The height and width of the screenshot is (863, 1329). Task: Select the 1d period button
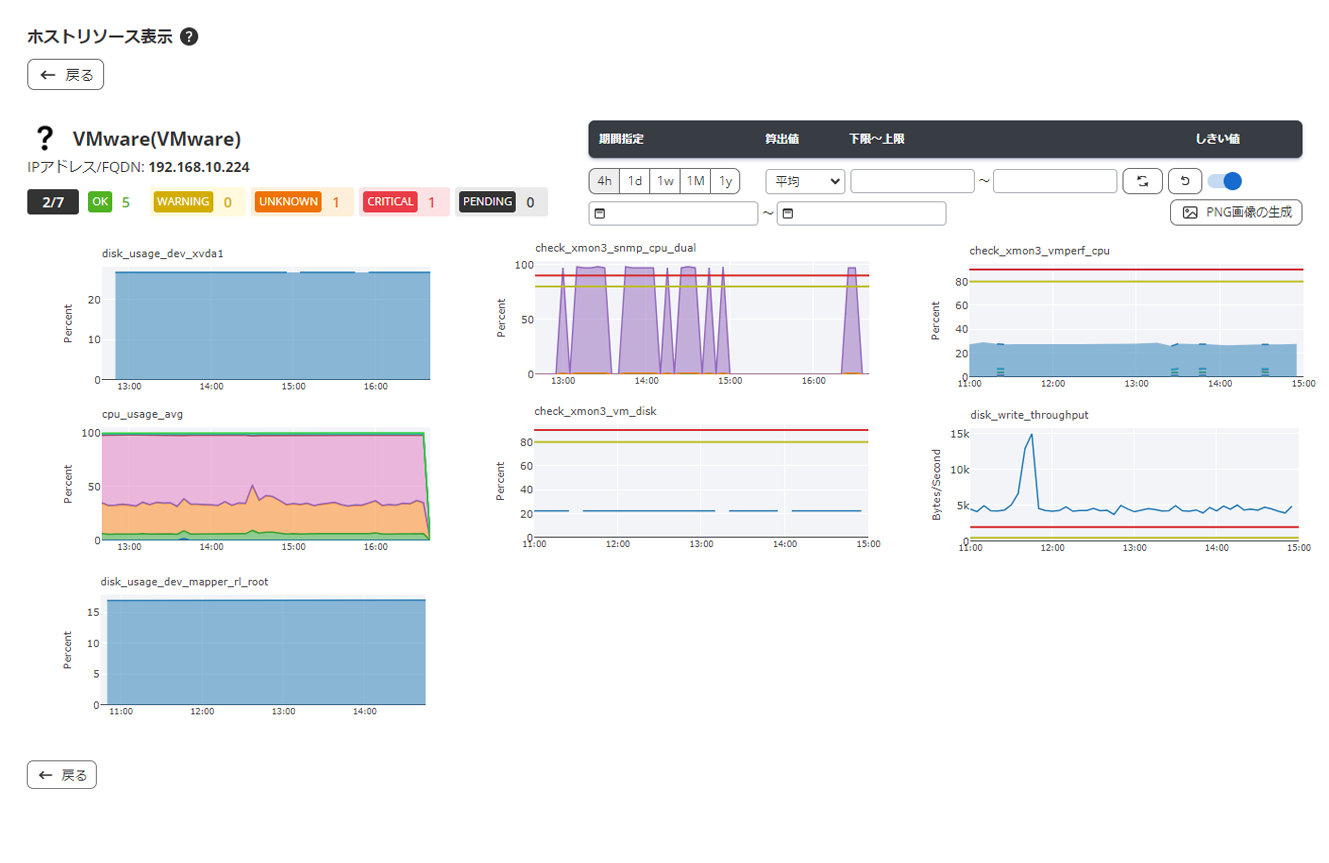[635, 181]
